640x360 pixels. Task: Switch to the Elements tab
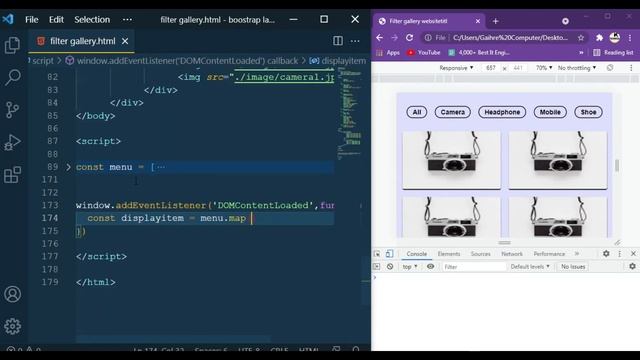point(449,254)
